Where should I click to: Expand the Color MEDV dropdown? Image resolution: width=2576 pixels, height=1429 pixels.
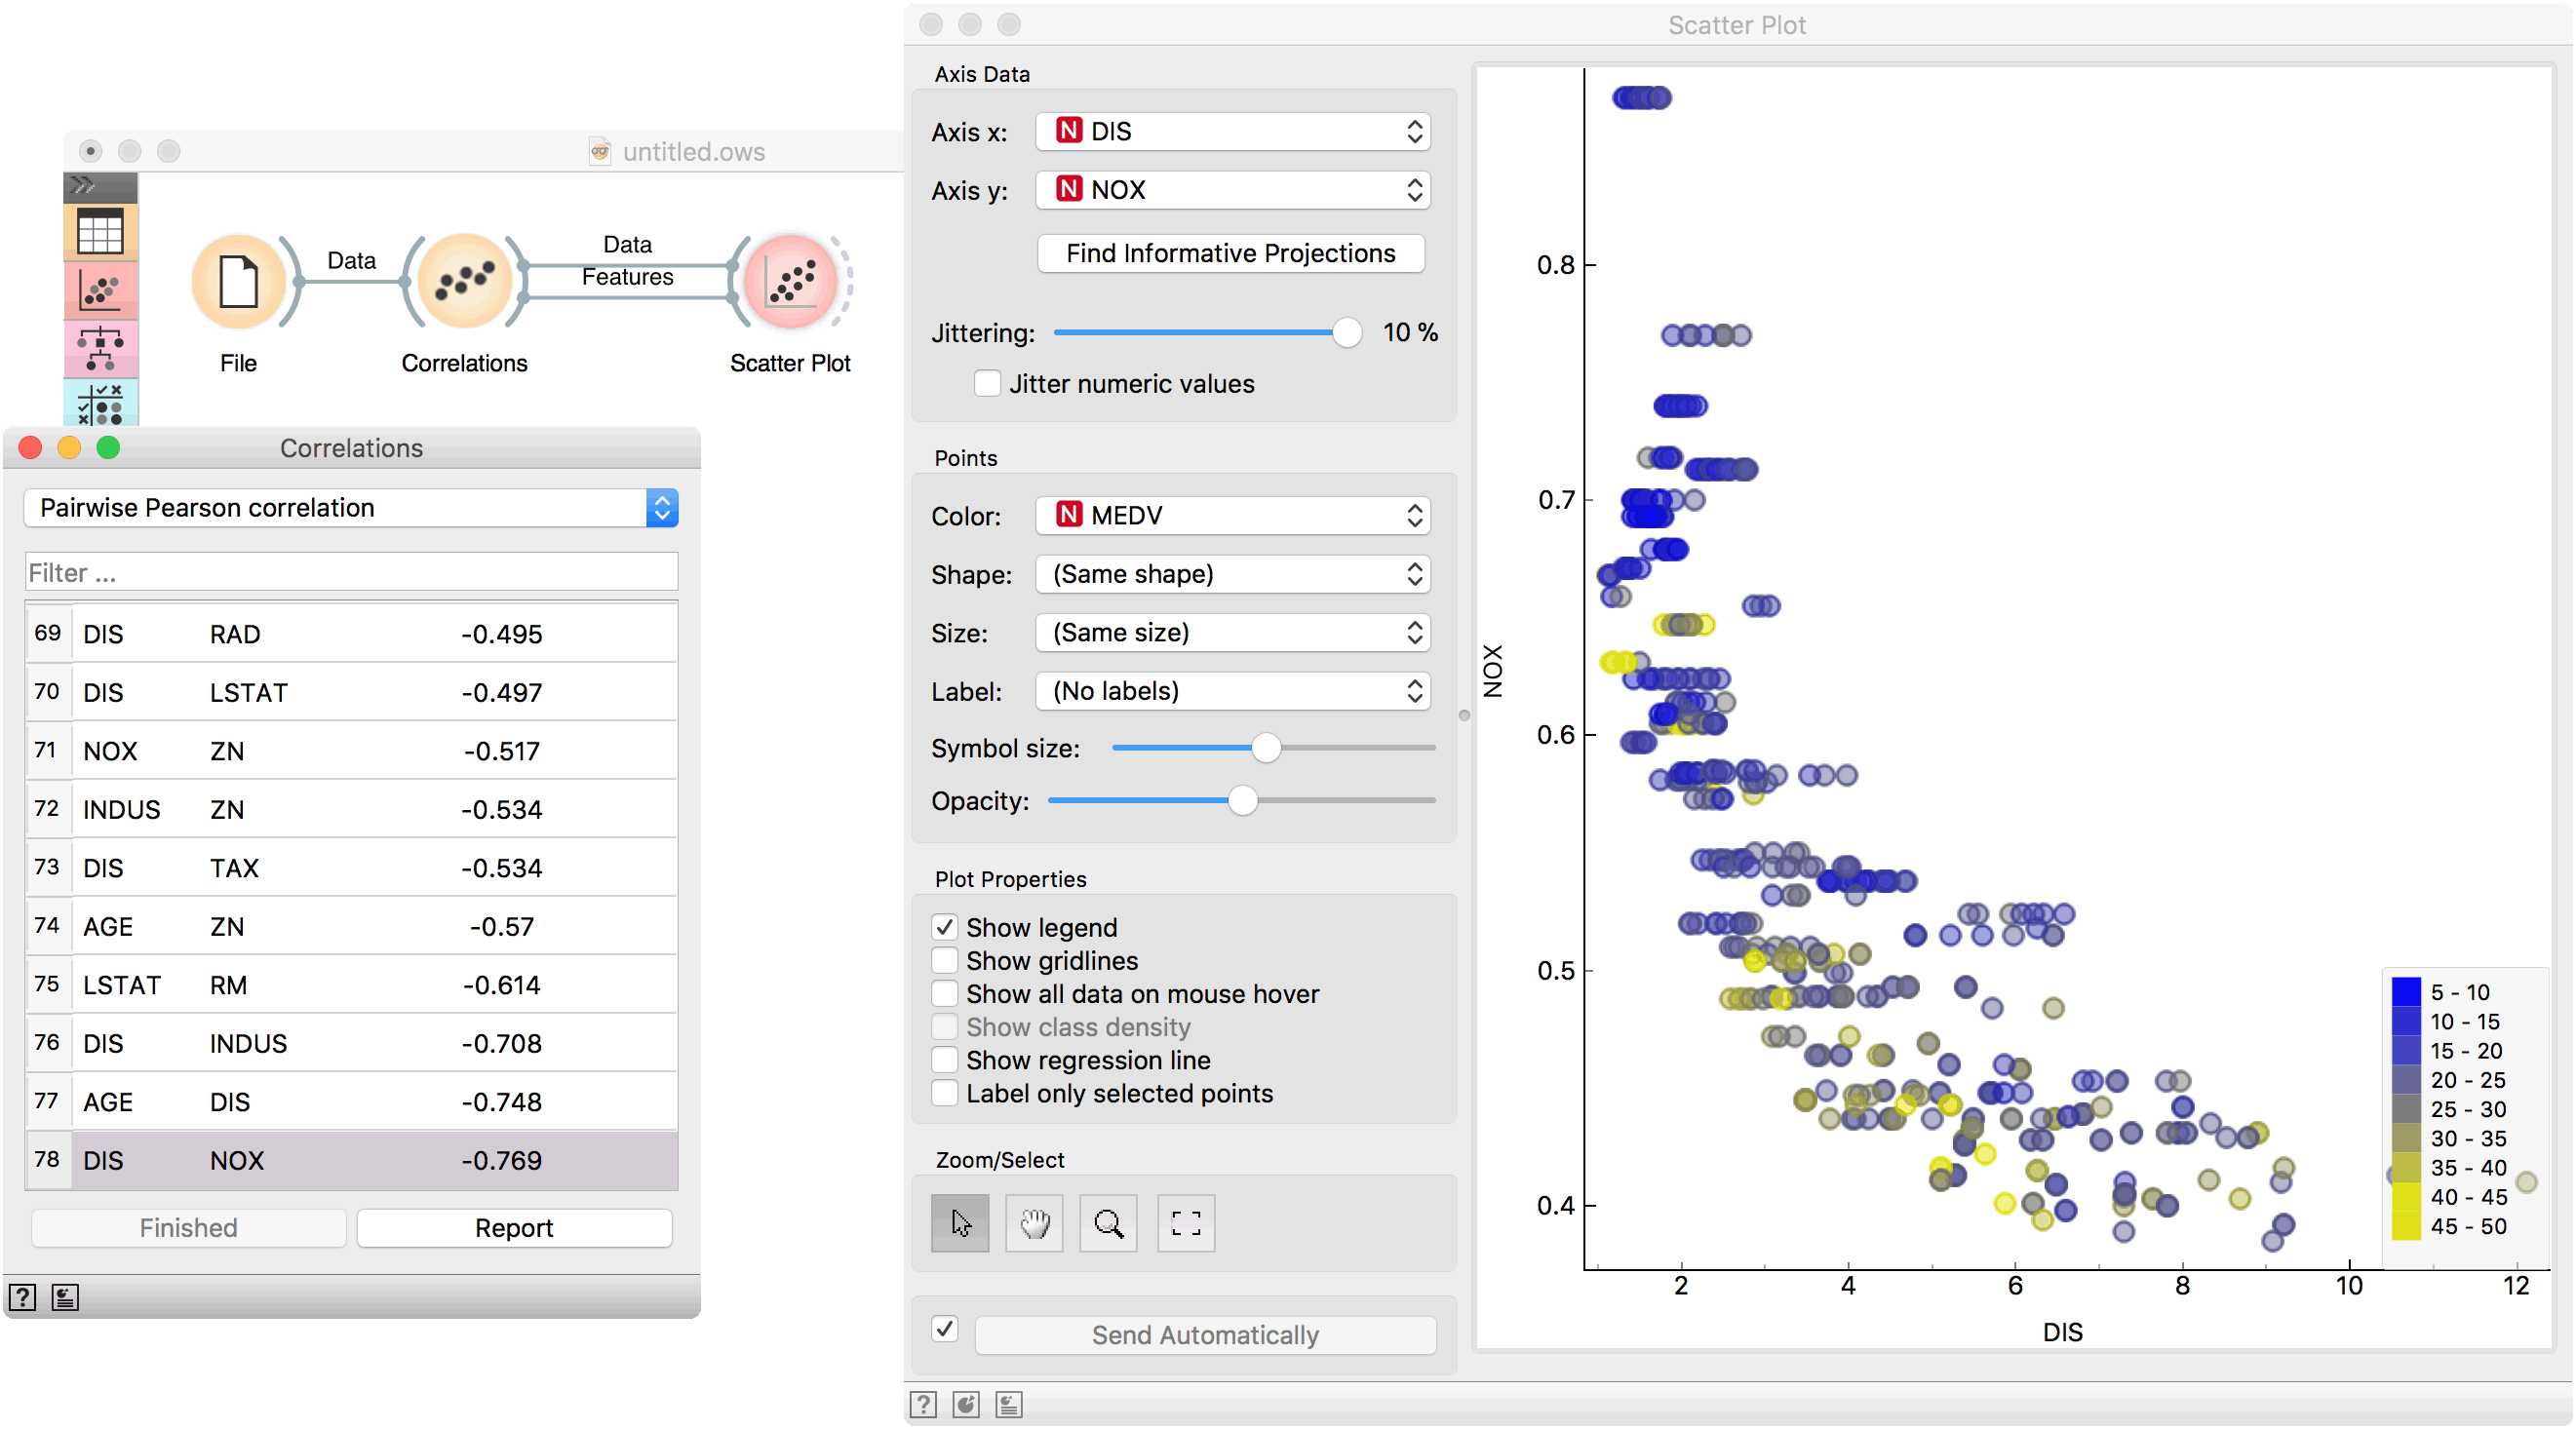coord(1232,515)
